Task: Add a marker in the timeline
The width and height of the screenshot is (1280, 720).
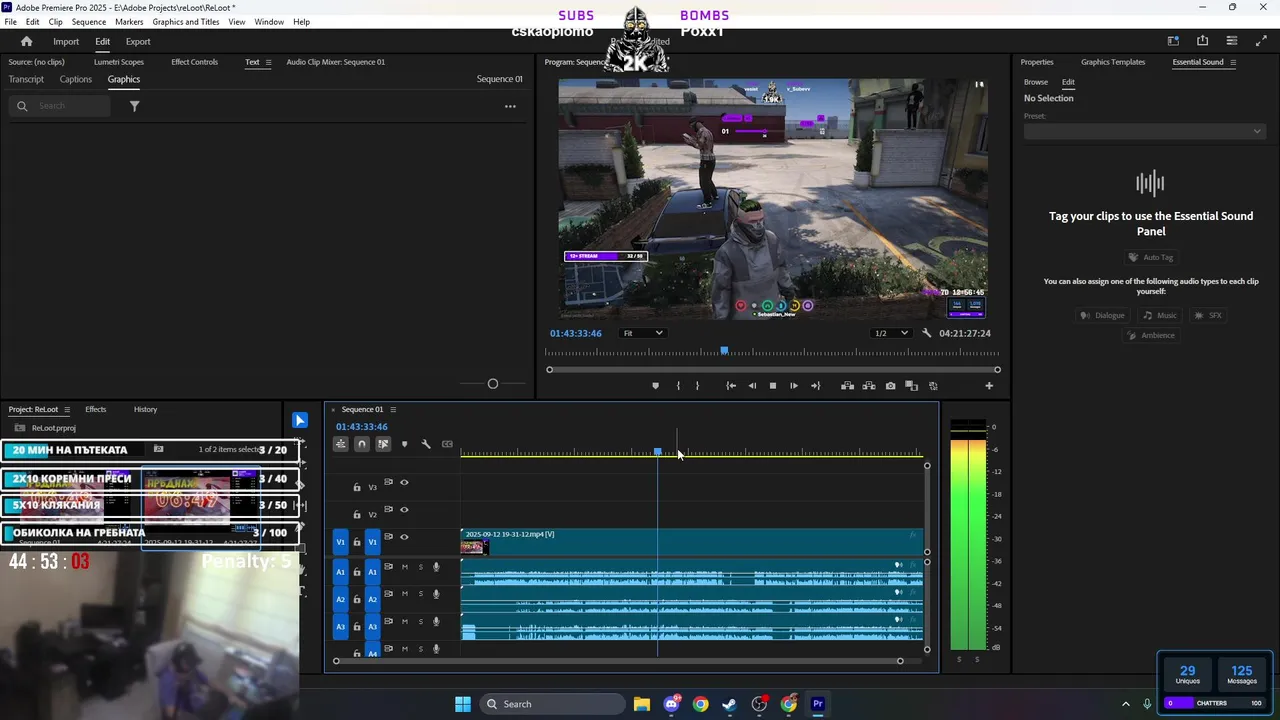Action: click(404, 444)
